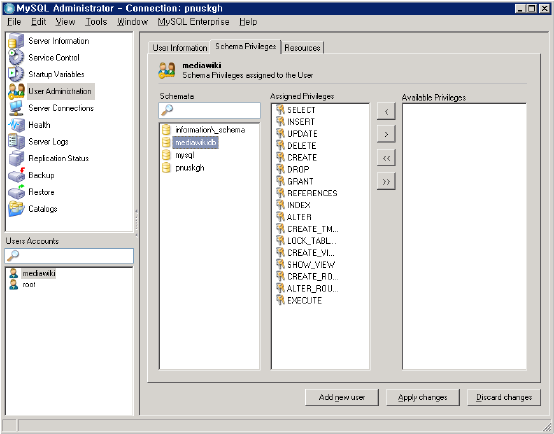Screen dimensions: 554x434
Task: Select the information_schema database
Action: click(x=210, y=130)
